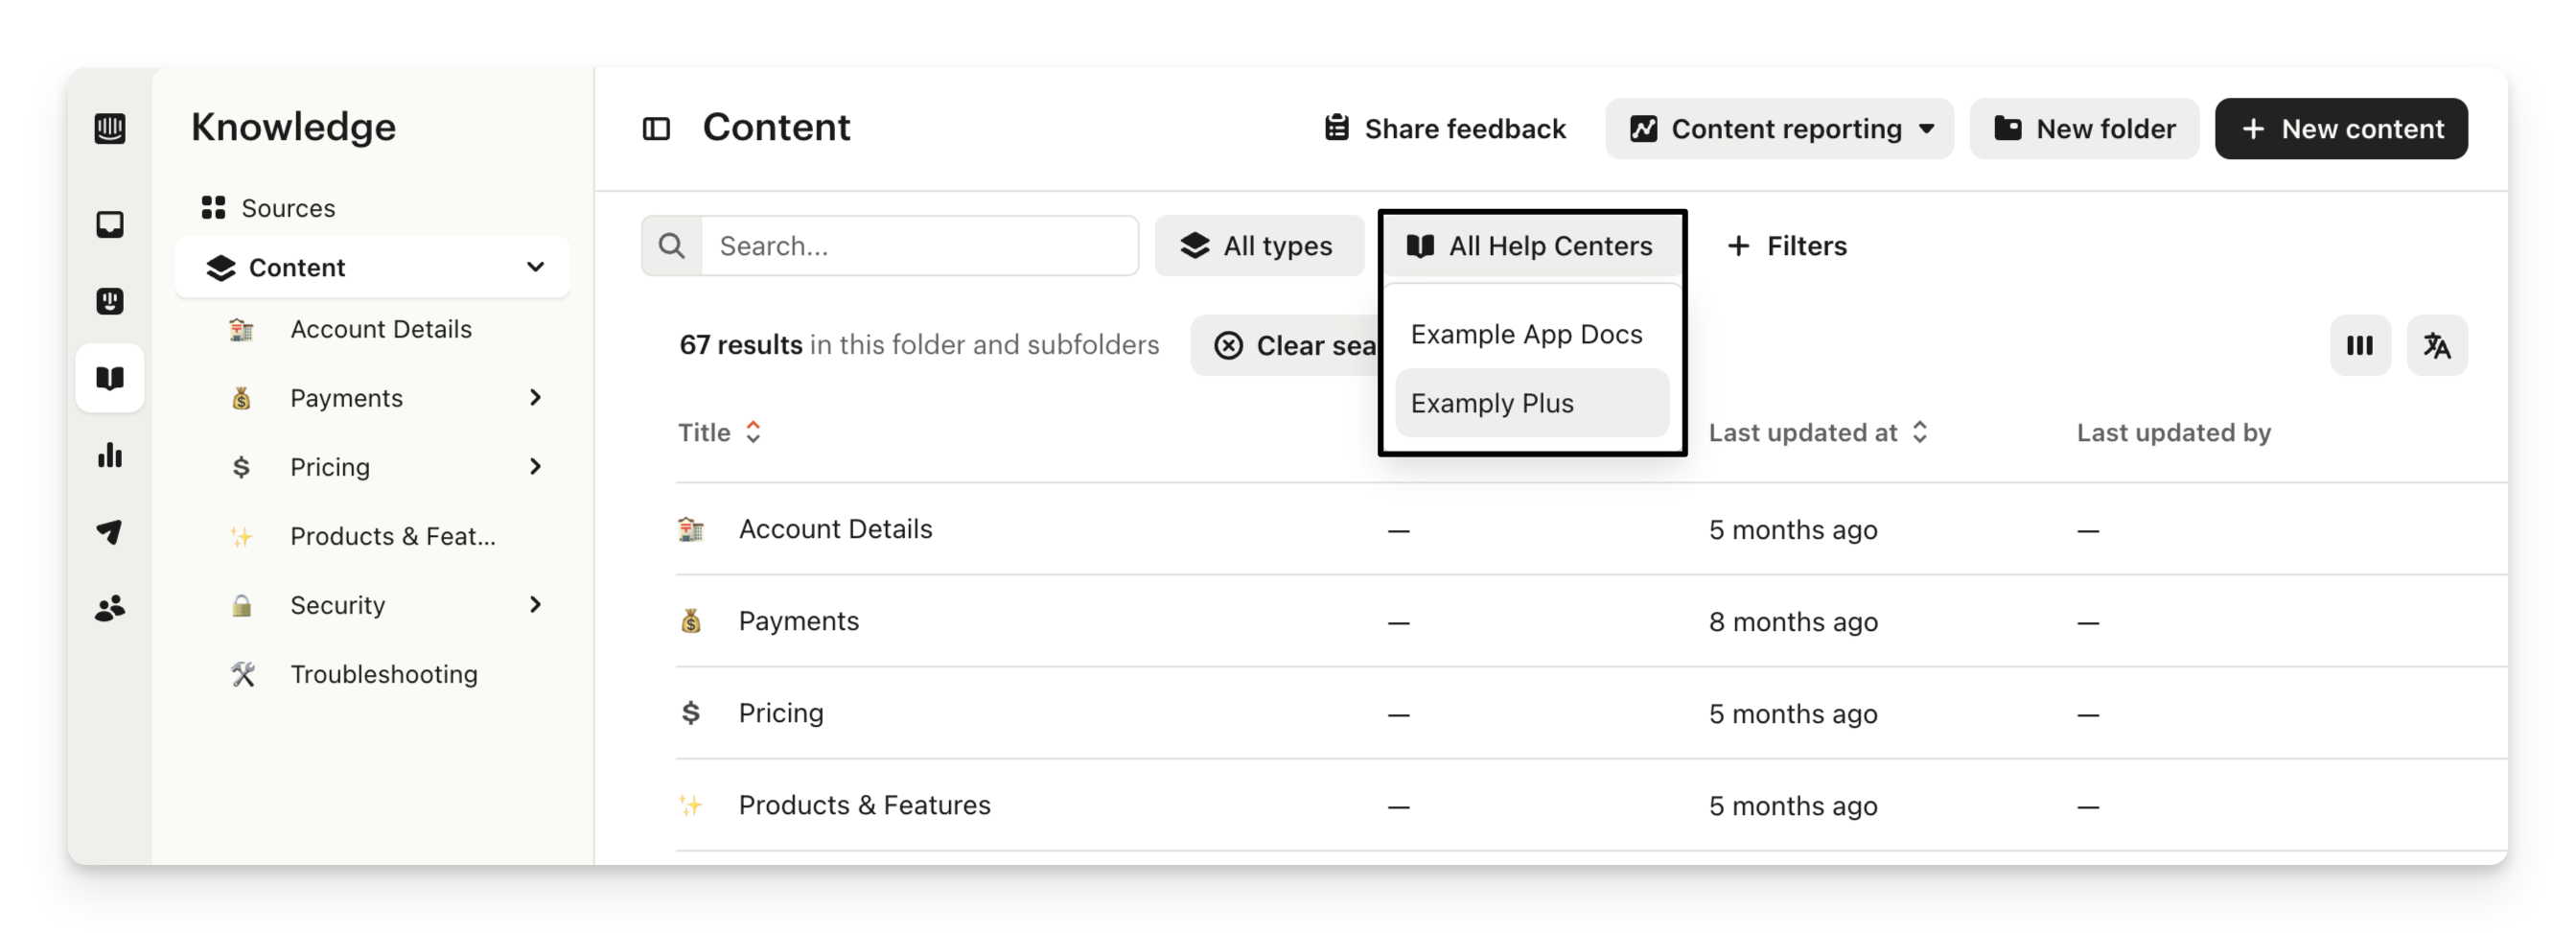Image resolution: width=2576 pixels, height=933 pixels.
Task: Click the New content button
Action: pos(2340,129)
